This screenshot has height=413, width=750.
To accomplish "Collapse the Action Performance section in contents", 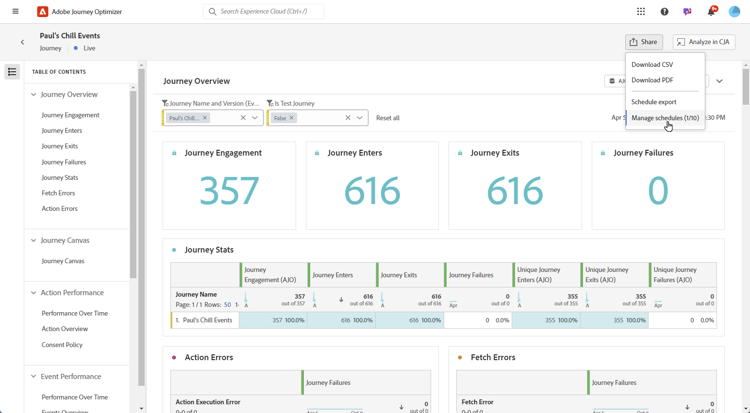I will (33, 293).
